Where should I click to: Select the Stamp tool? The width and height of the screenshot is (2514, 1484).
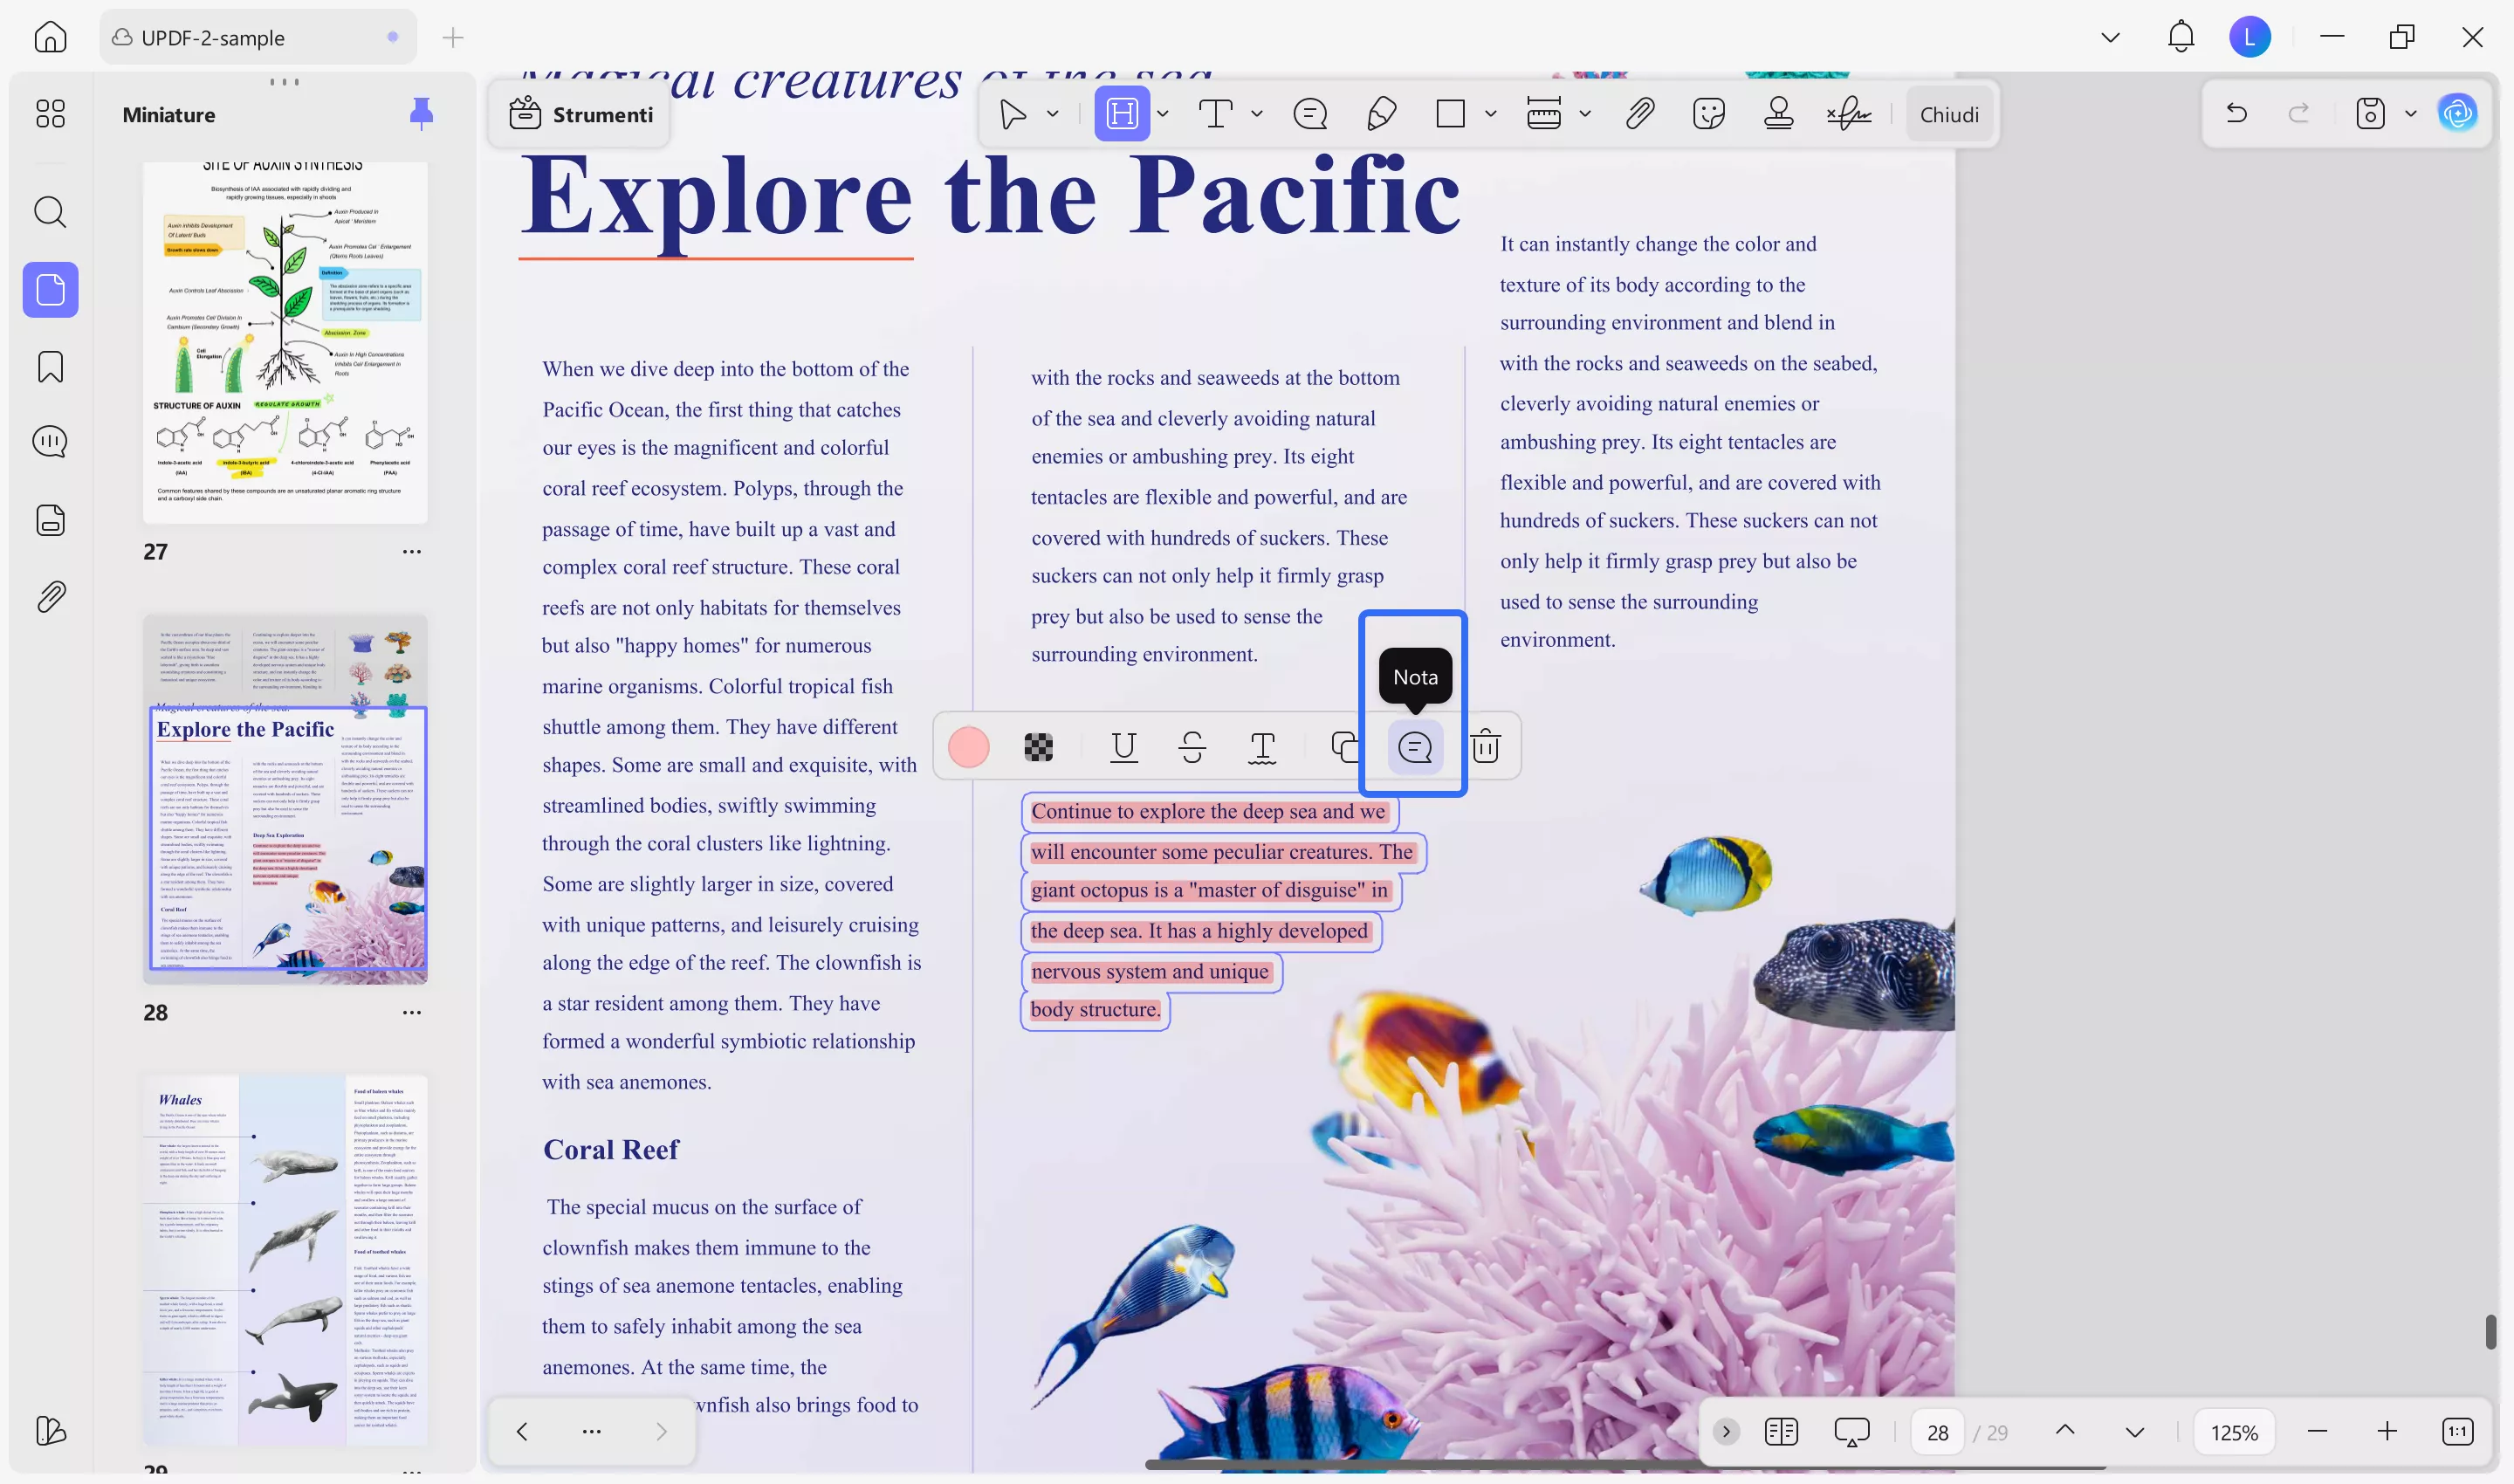click(1777, 113)
